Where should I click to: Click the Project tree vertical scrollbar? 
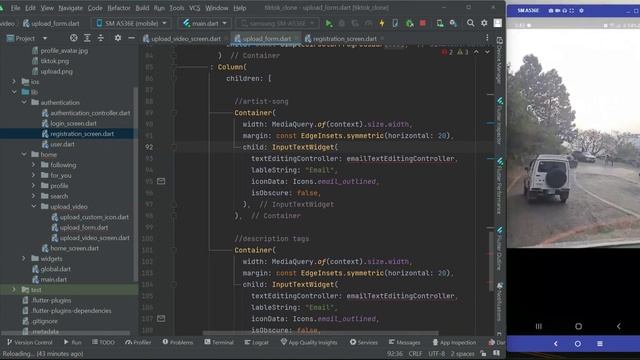(x=136, y=184)
